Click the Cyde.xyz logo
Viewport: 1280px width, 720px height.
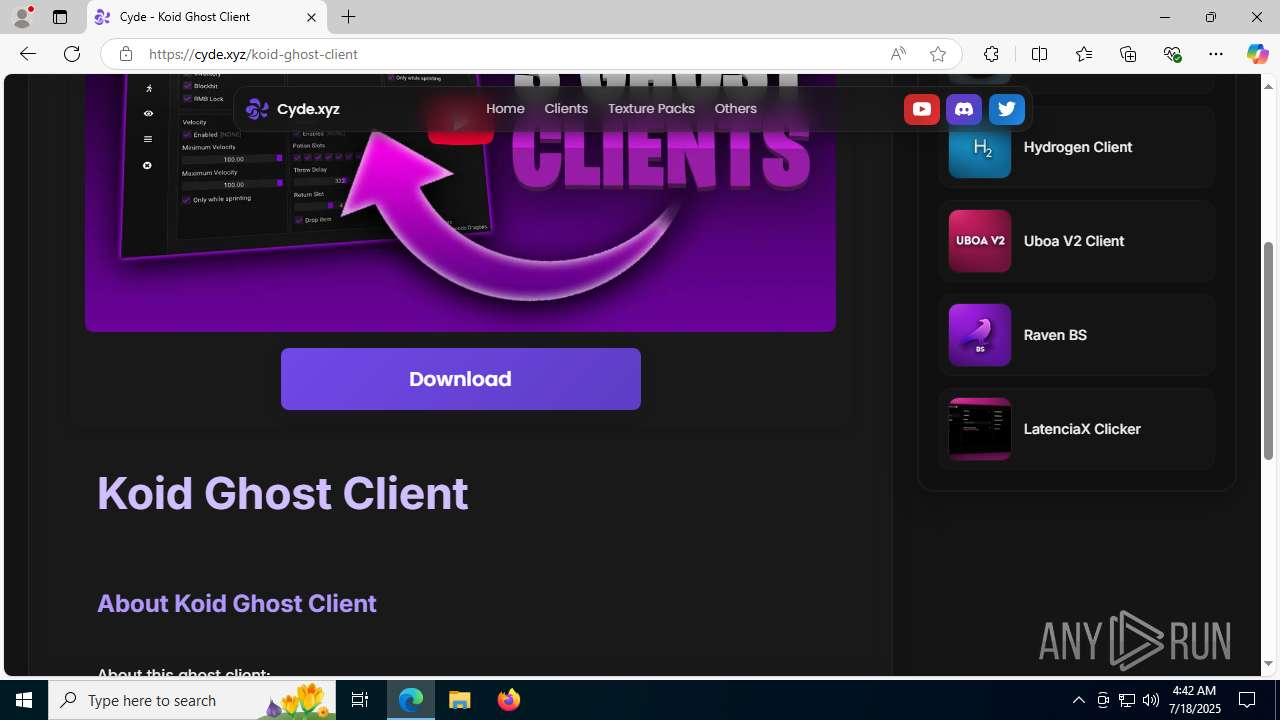[293, 109]
